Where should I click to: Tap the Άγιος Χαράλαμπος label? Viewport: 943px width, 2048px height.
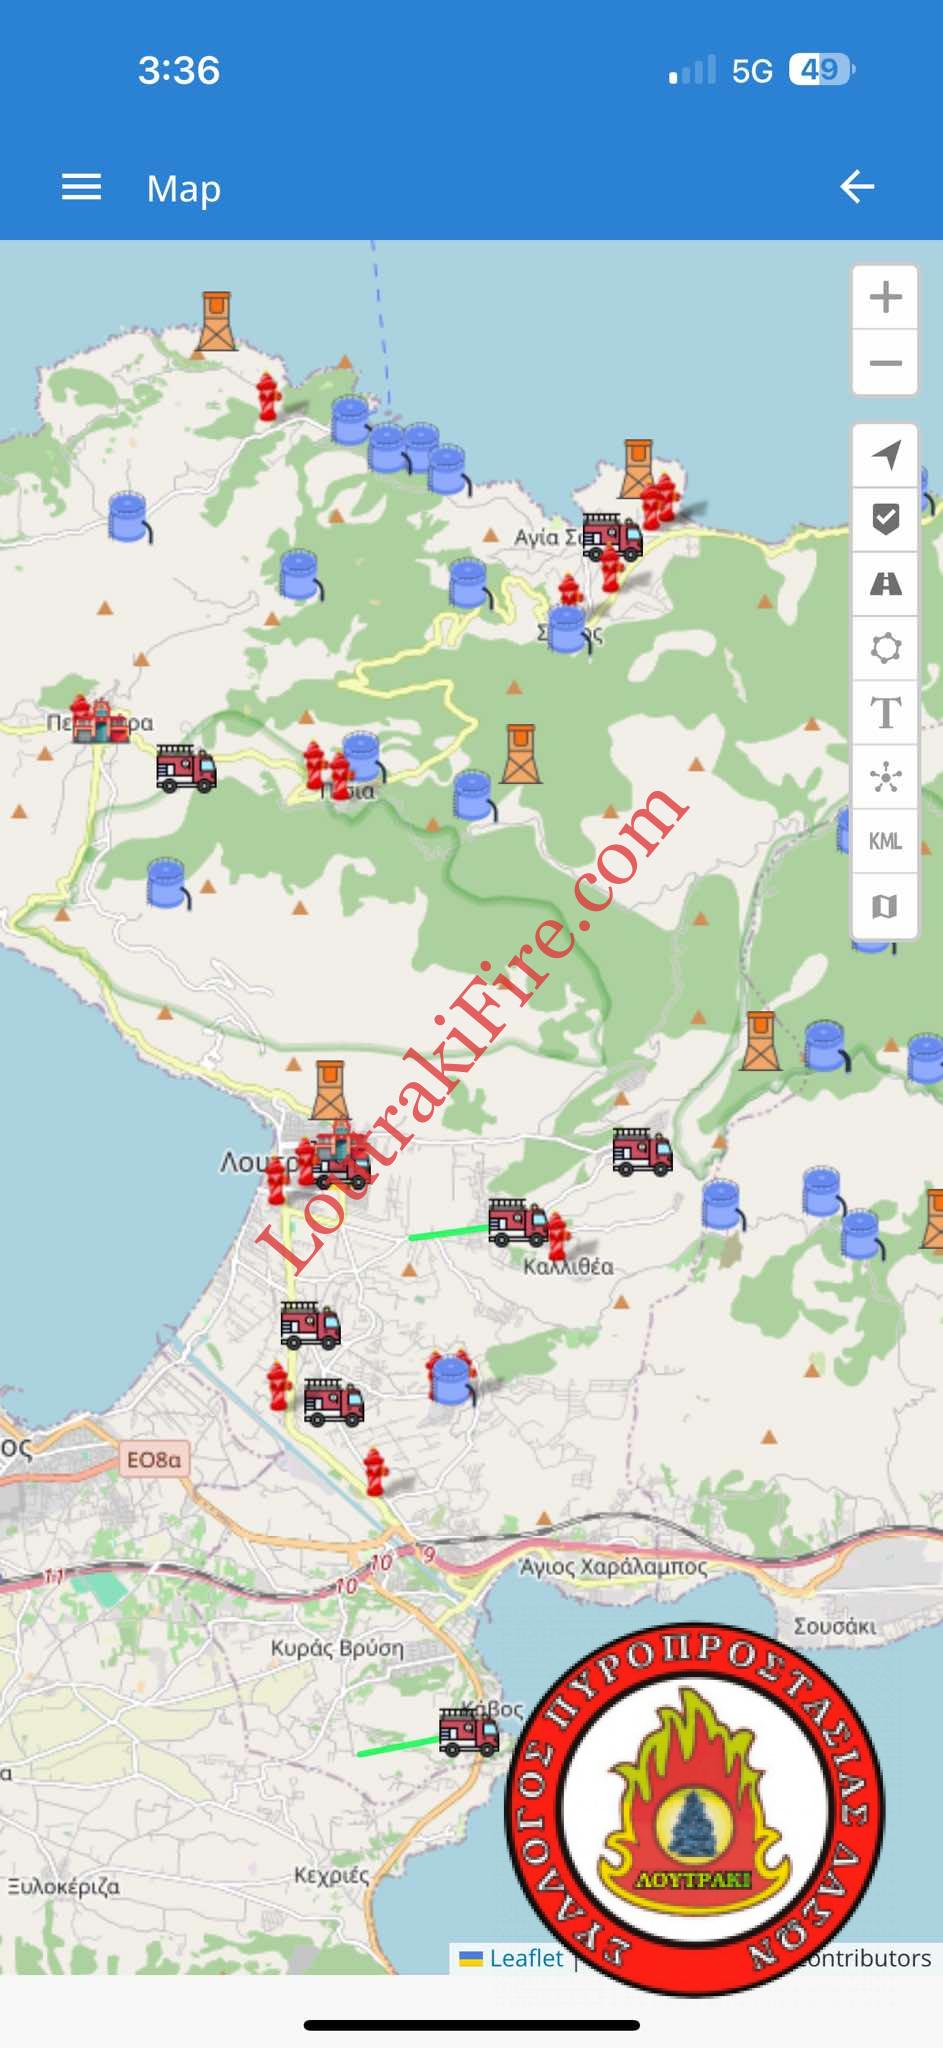(x=613, y=1566)
